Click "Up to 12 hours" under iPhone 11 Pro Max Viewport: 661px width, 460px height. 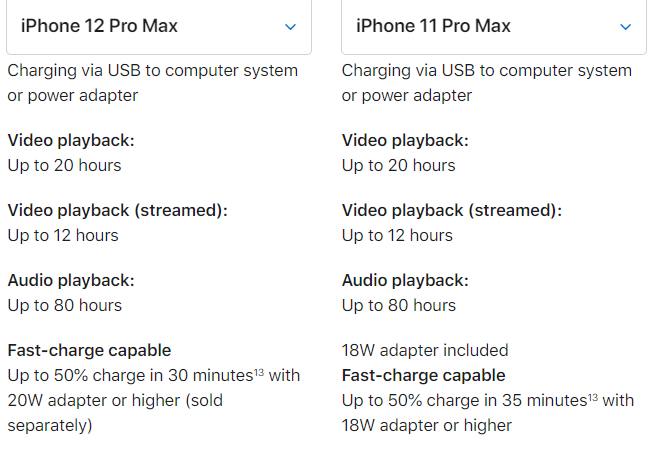pos(397,235)
